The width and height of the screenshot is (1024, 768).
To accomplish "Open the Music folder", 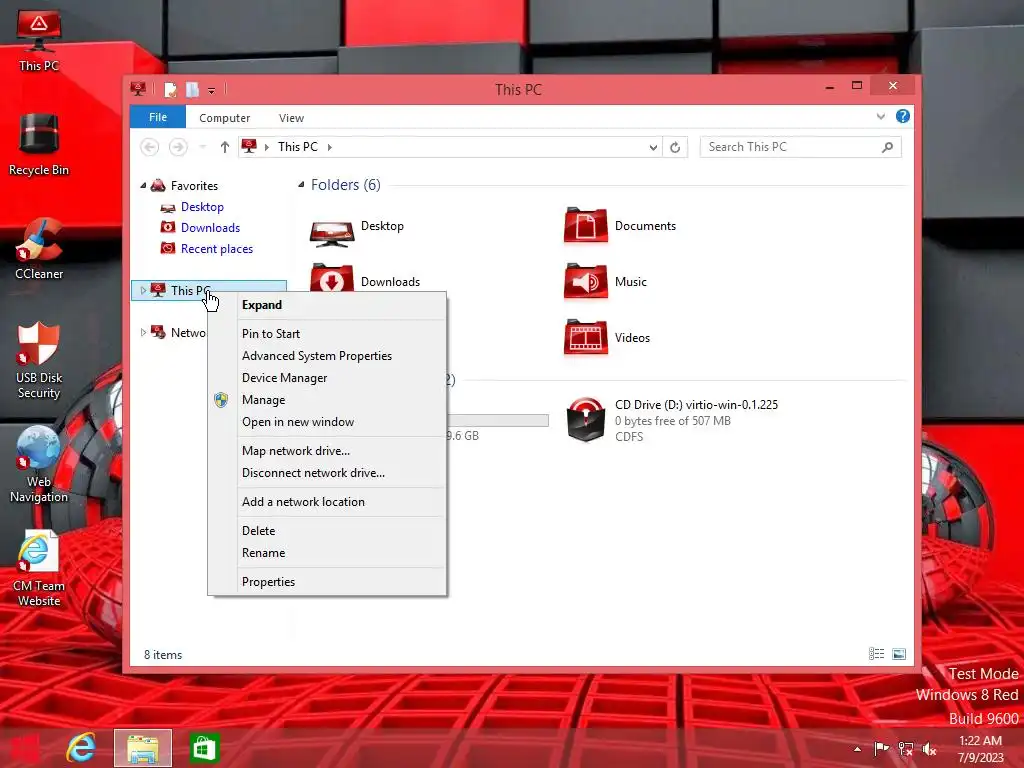I will [605, 282].
